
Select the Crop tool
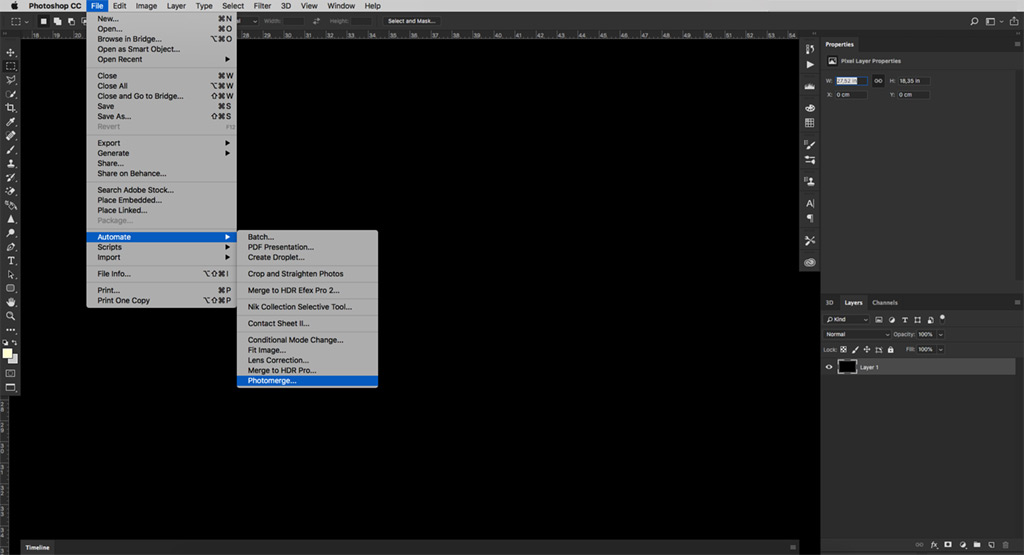[x=11, y=107]
